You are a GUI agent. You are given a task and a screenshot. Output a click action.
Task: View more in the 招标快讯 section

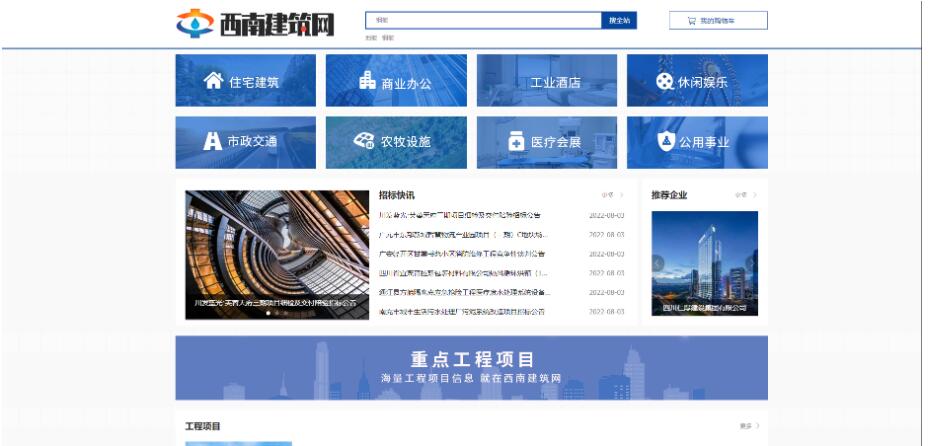tap(613, 195)
